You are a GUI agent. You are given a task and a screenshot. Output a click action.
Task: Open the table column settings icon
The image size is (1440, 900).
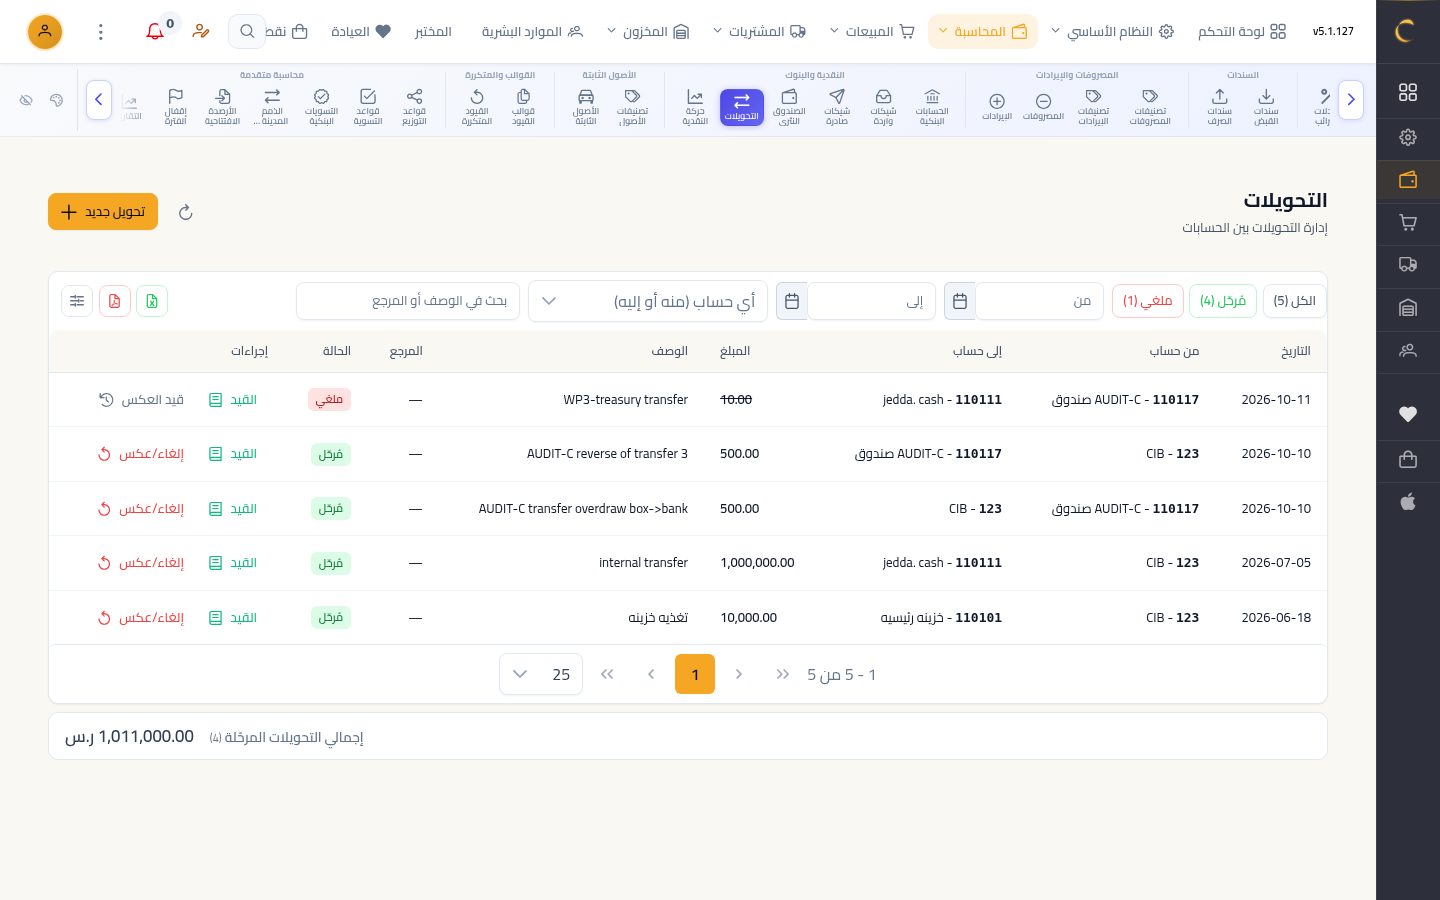pos(77,301)
